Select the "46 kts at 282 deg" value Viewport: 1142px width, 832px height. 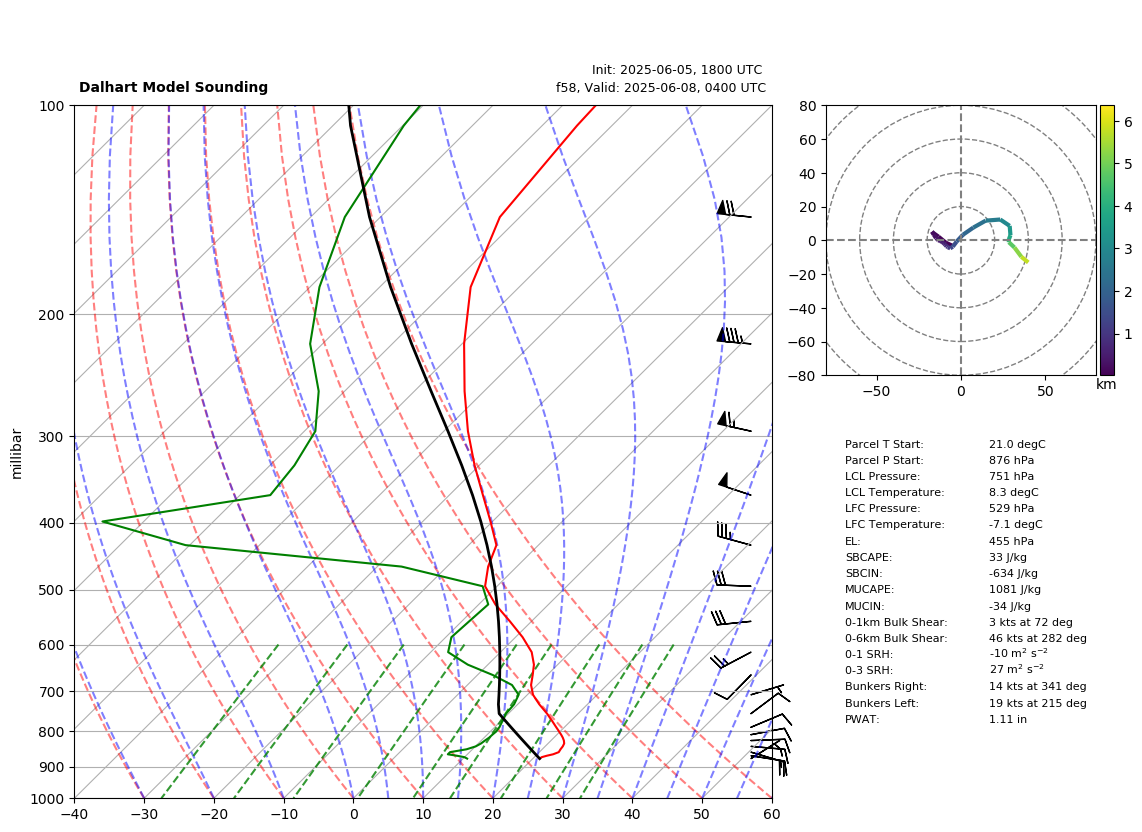1038,638
